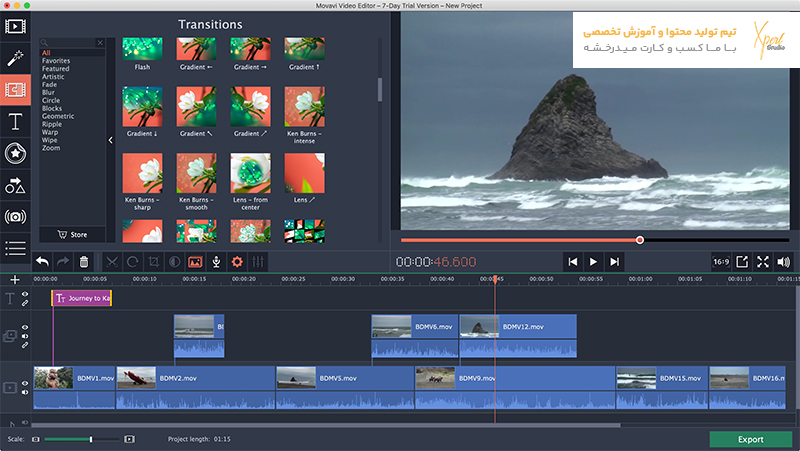This screenshot has height=451, width=800.
Task: Click the Export button
Action: pos(751,439)
